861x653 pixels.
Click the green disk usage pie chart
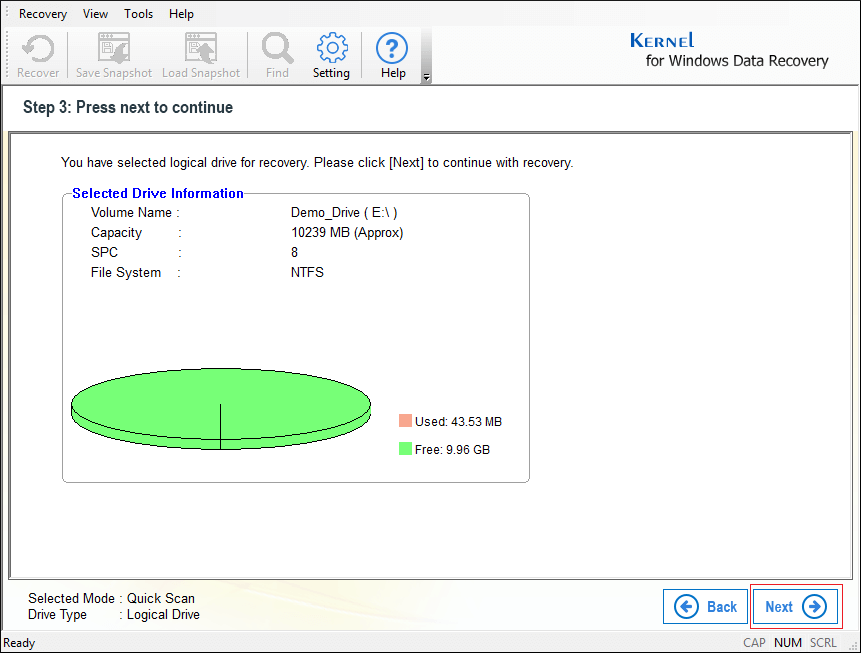(221, 409)
